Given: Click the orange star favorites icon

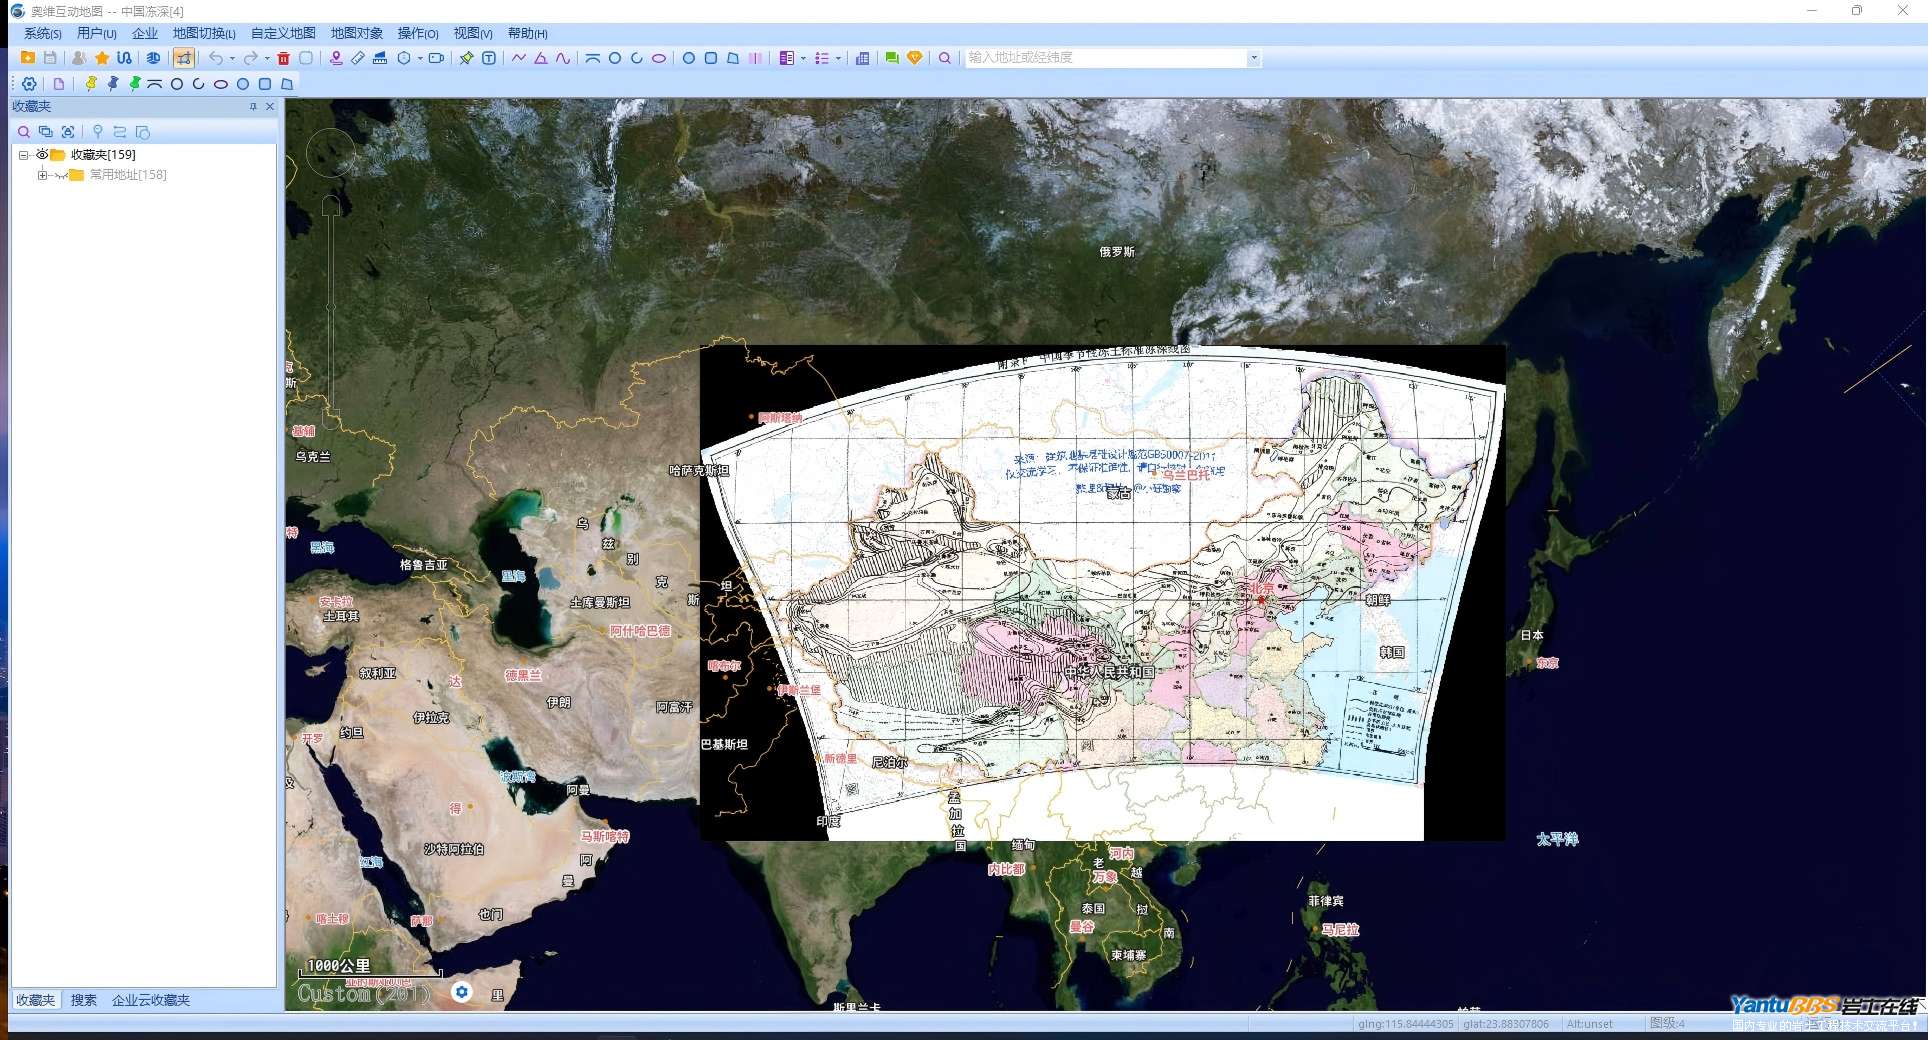Looking at the screenshot, I should (x=102, y=58).
